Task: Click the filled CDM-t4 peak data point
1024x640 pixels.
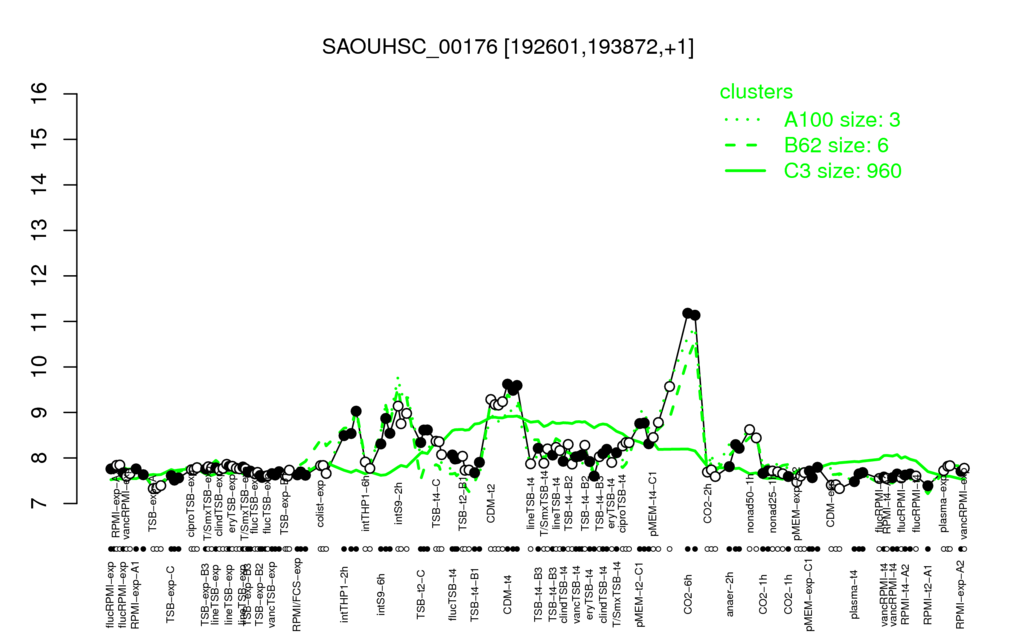Action: pos(507,384)
